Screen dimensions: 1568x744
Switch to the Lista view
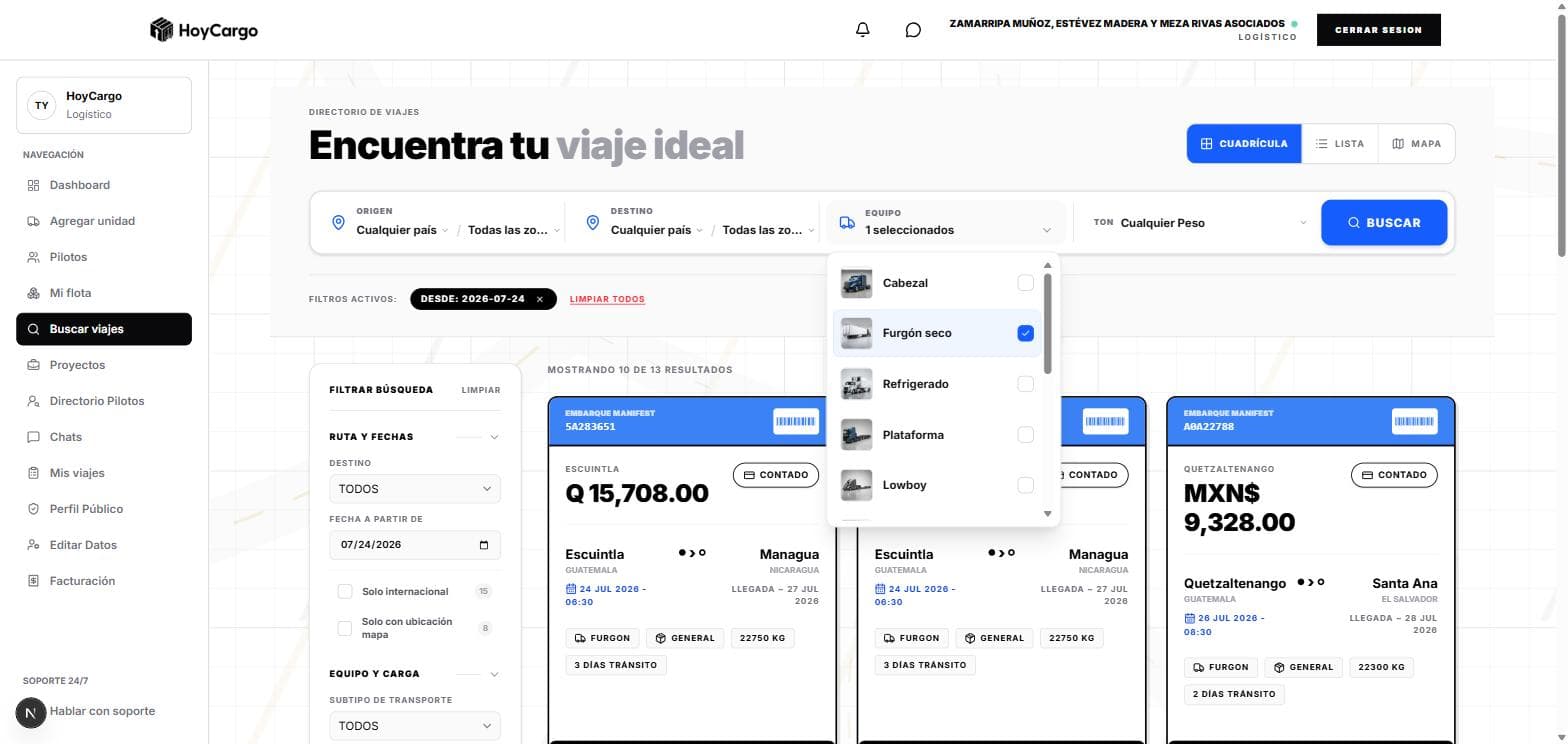(x=1340, y=144)
